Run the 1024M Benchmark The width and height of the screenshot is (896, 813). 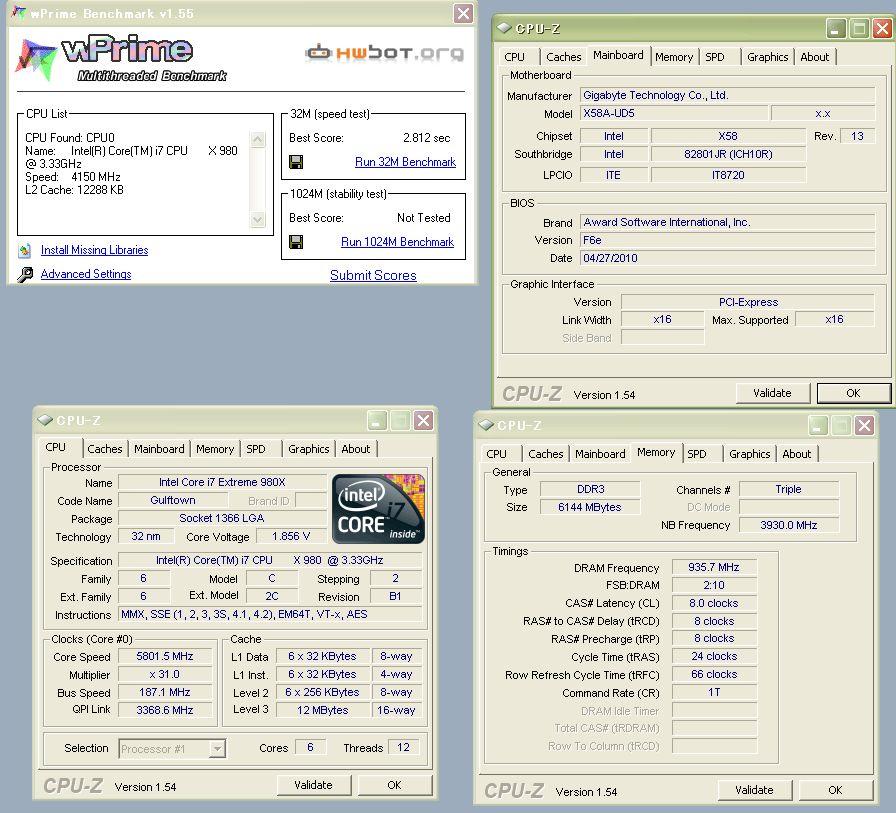tap(397, 242)
